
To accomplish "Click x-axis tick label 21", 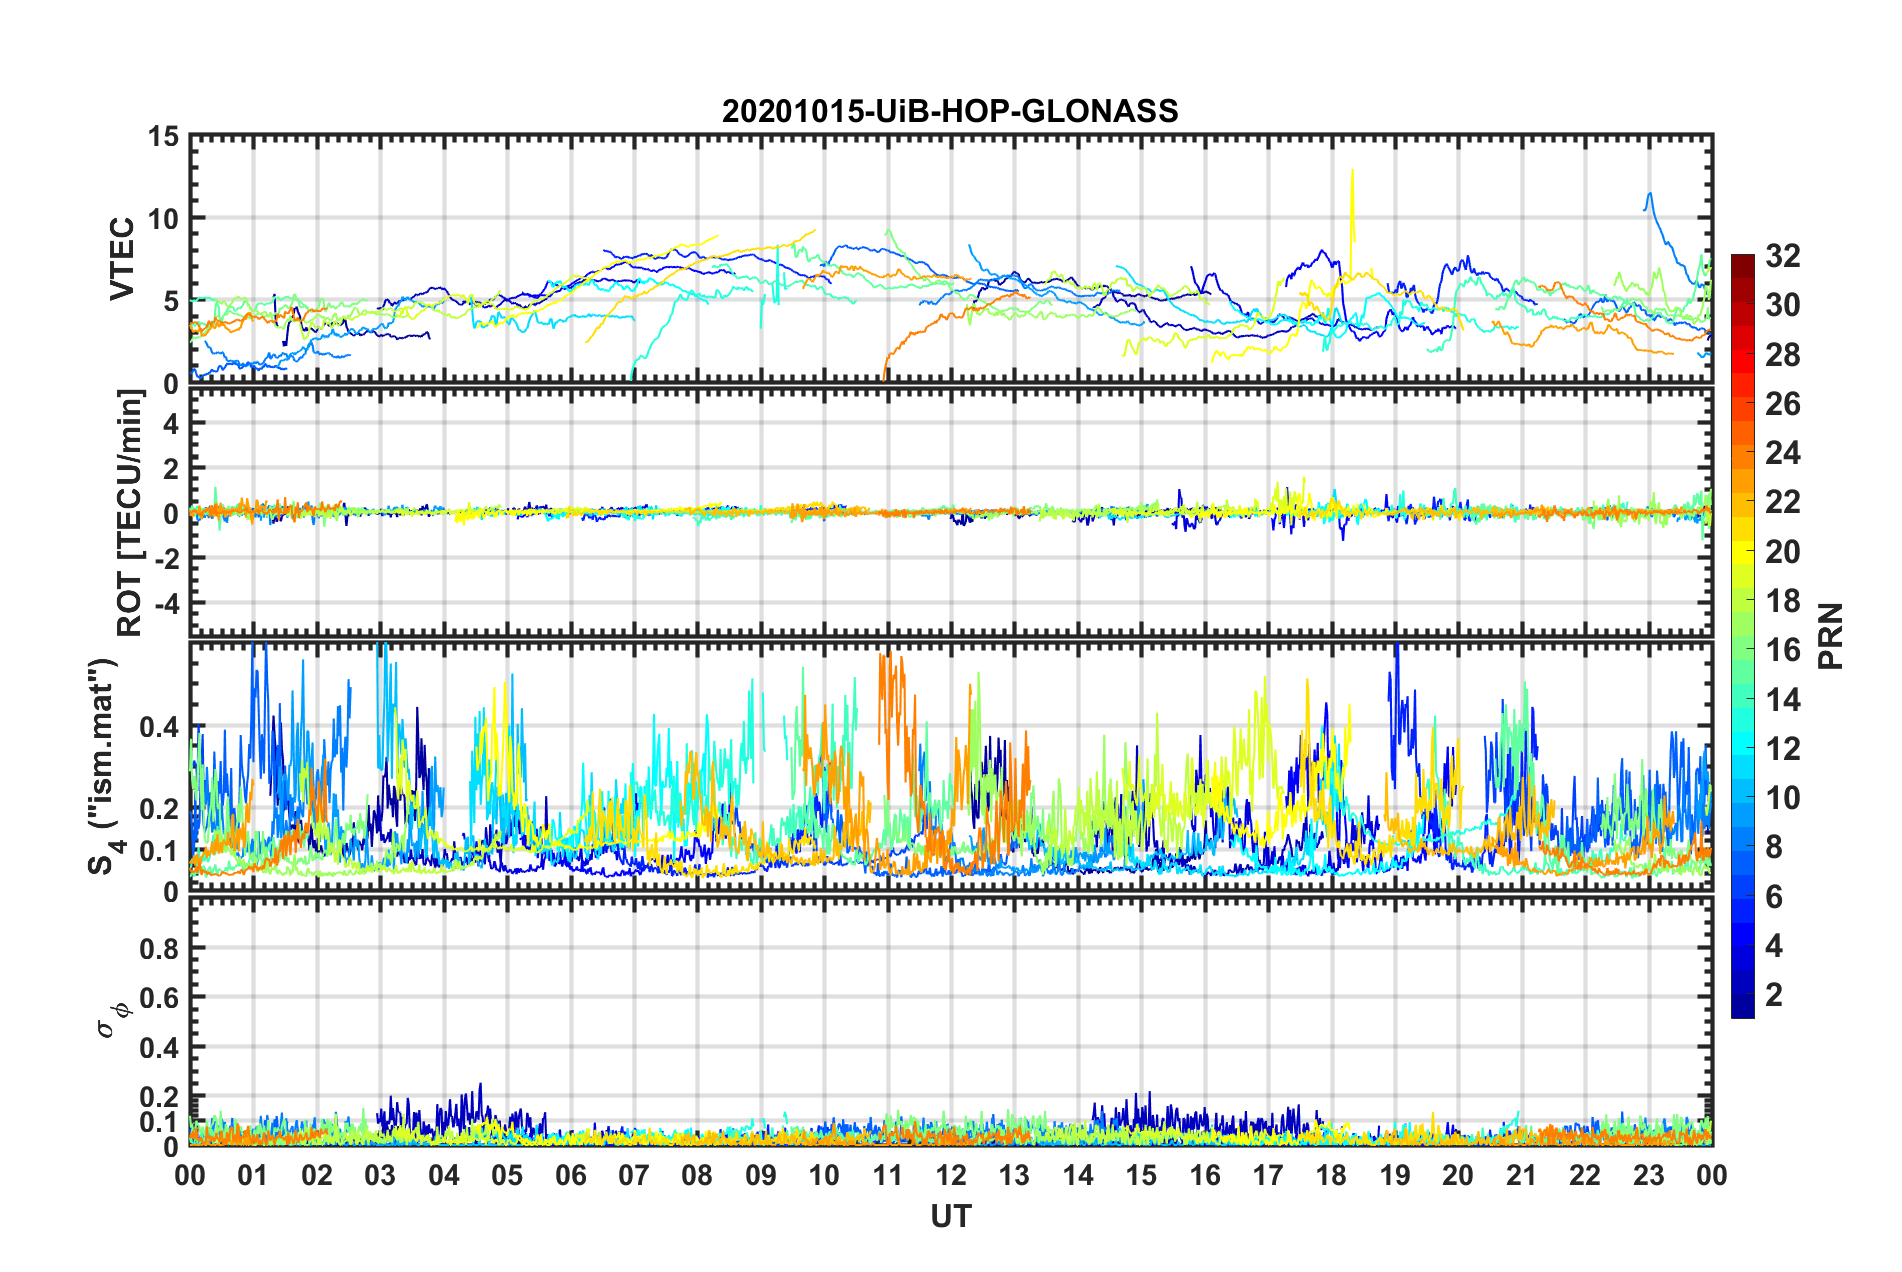I will pyautogui.click(x=1522, y=1175).
